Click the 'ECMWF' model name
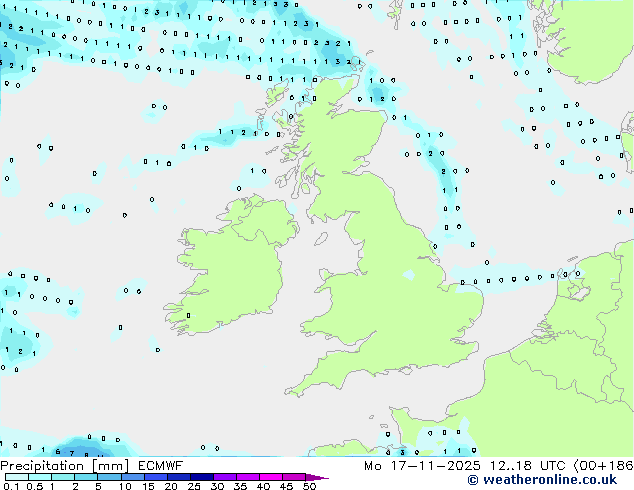 pyautogui.click(x=161, y=466)
